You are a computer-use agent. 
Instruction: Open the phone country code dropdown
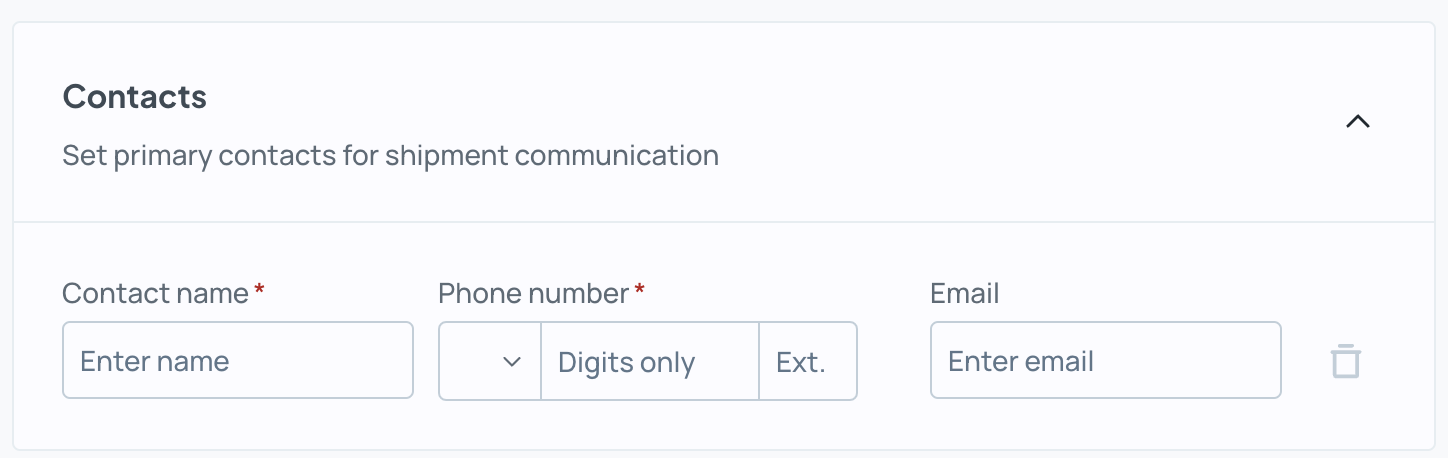coord(490,361)
